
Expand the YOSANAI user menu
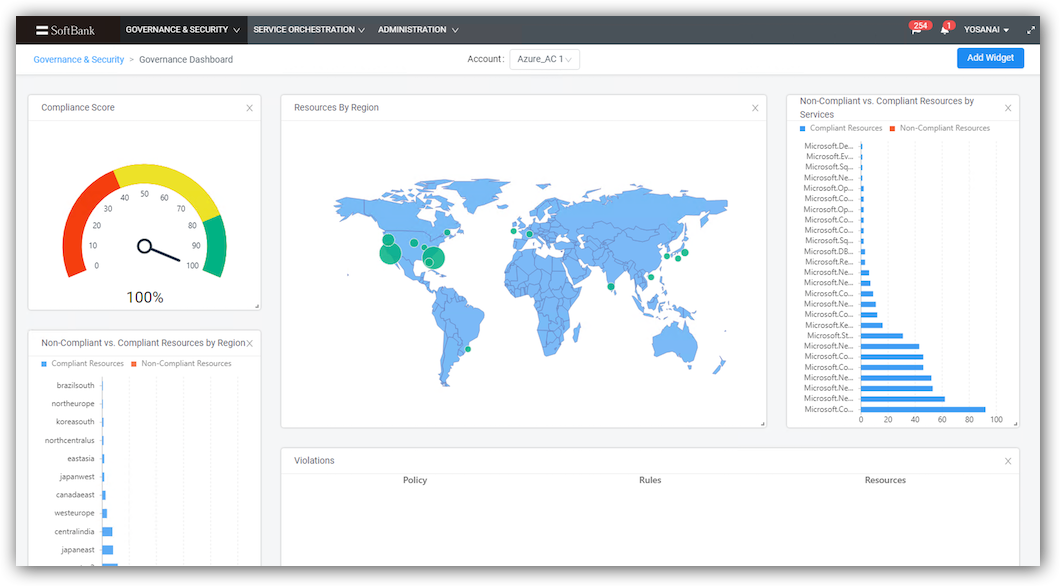tap(986, 30)
